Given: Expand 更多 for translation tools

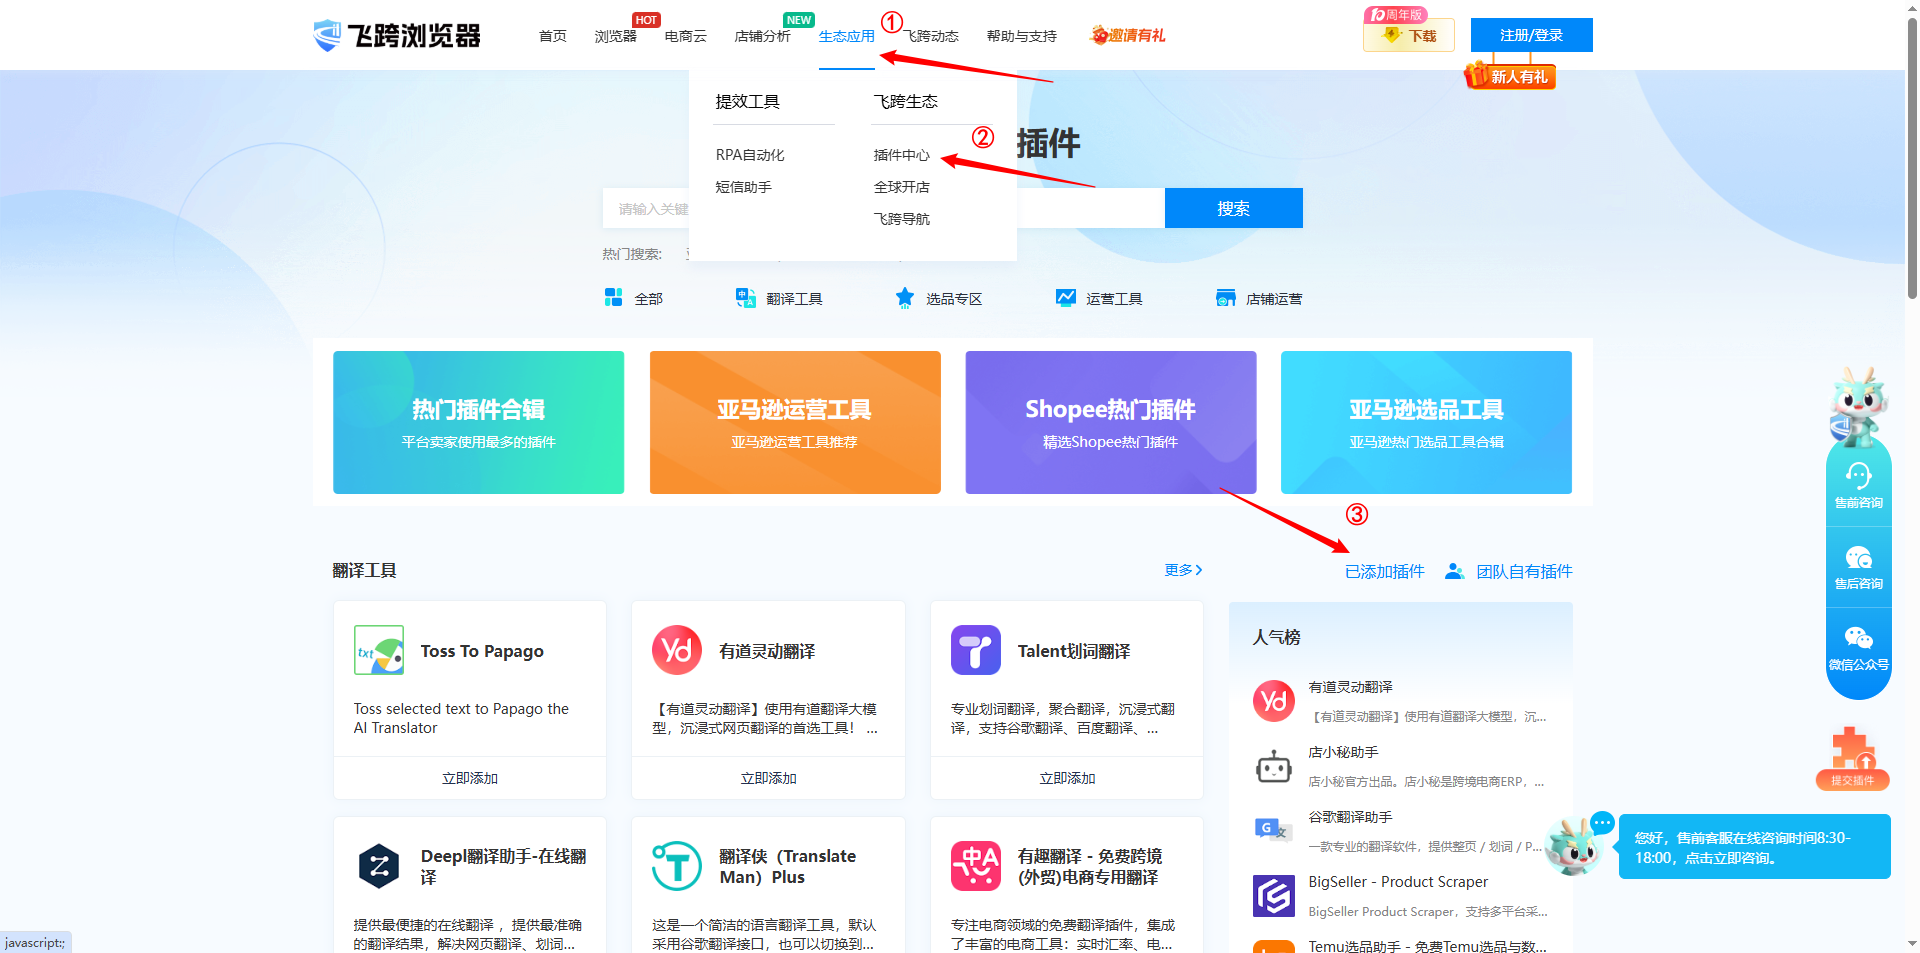Looking at the screenshot, I should 1183,570.
